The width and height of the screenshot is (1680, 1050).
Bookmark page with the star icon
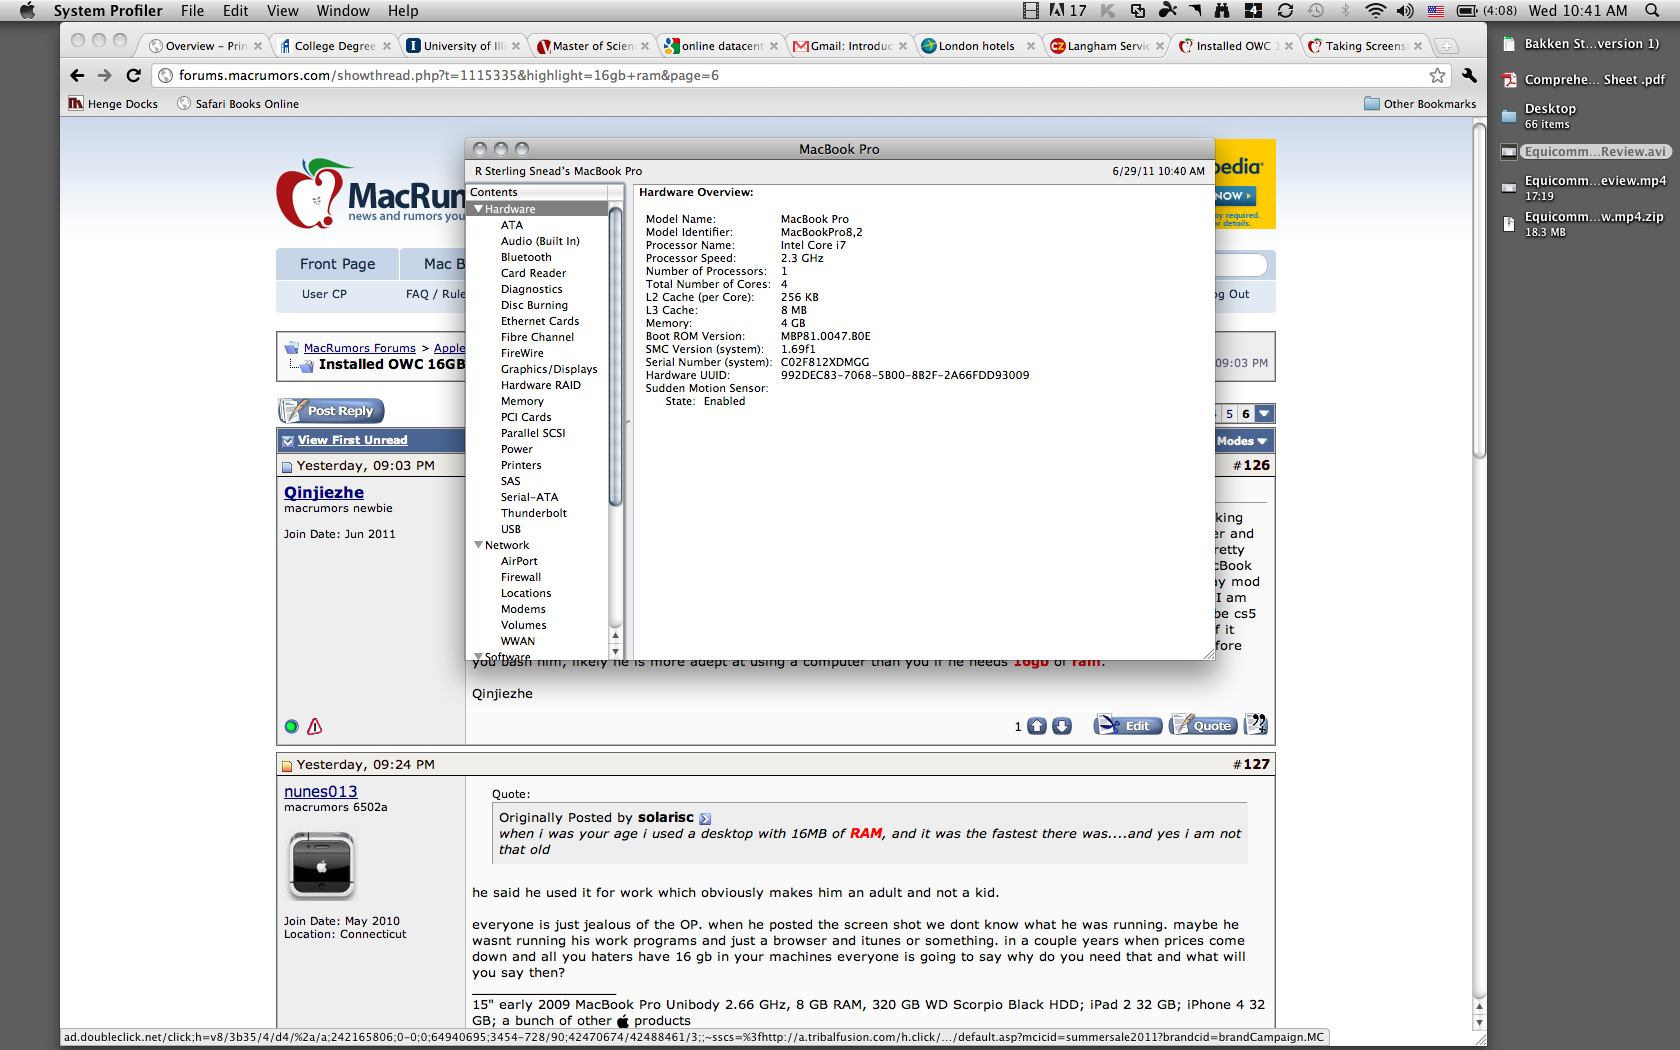coord(1437,75)
